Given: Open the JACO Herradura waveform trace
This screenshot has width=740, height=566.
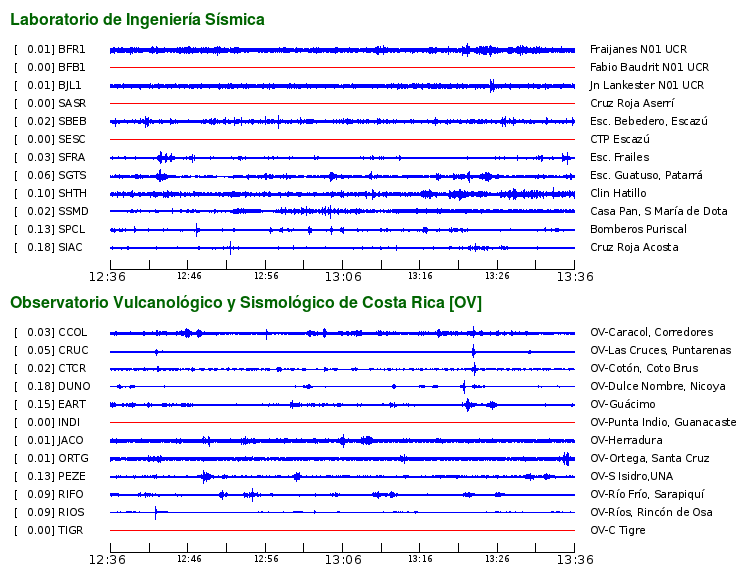Looking at the screenshot, I should coord(342,441).
